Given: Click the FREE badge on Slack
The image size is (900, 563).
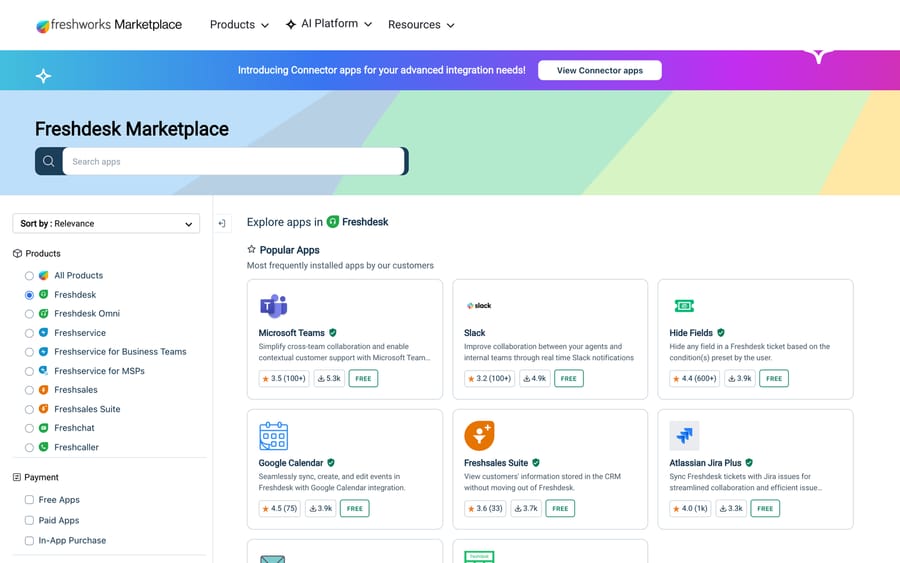Looking at the screenshot, I should tap(569, 378).
